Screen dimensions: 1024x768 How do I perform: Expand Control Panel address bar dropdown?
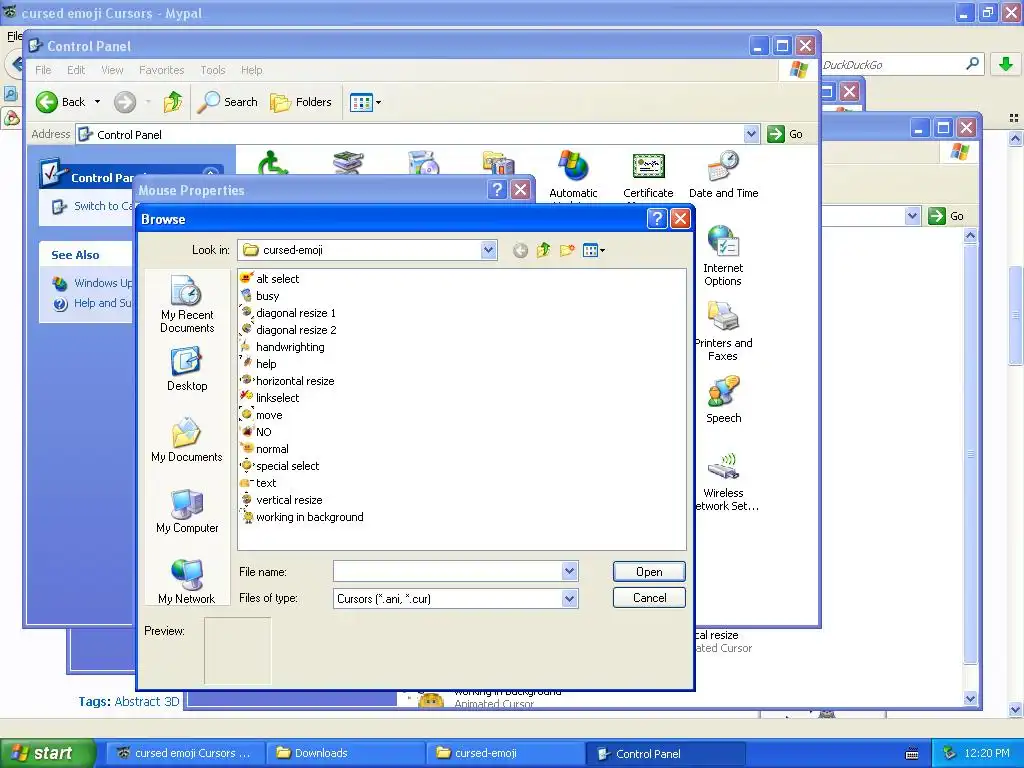click(x=751, y=134)
